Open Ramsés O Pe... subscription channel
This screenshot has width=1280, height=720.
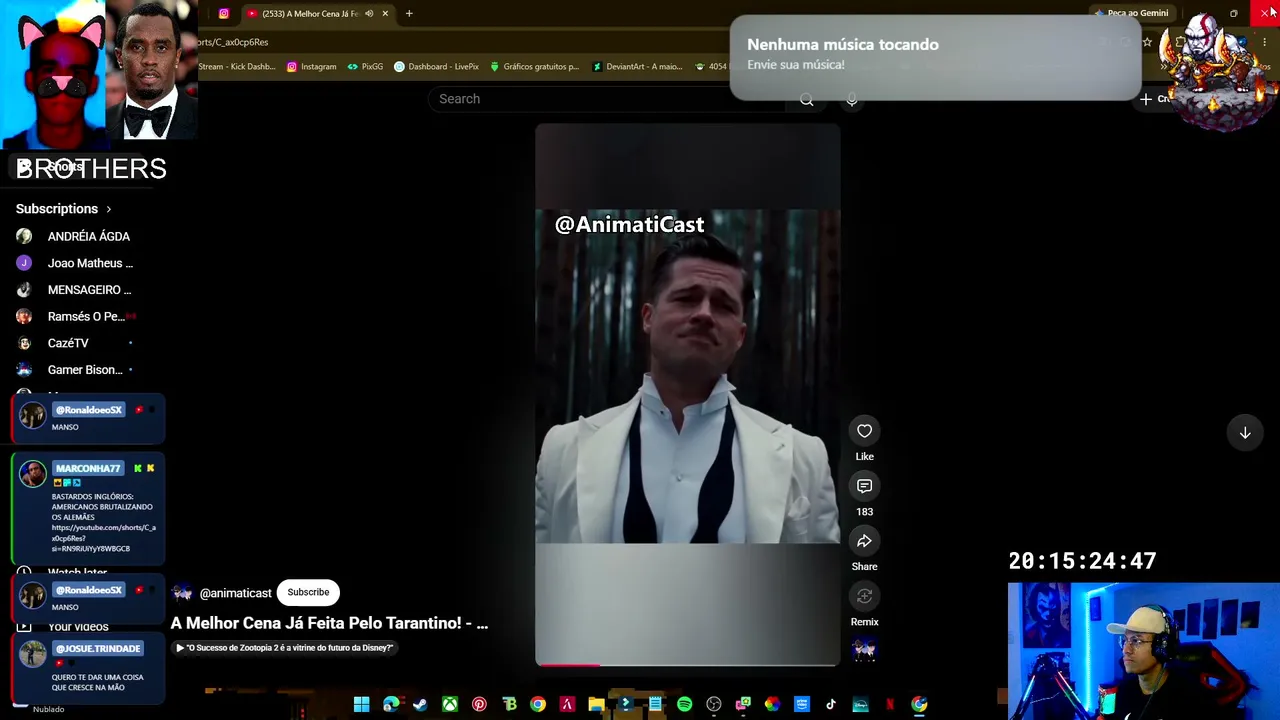pos(88,316)
